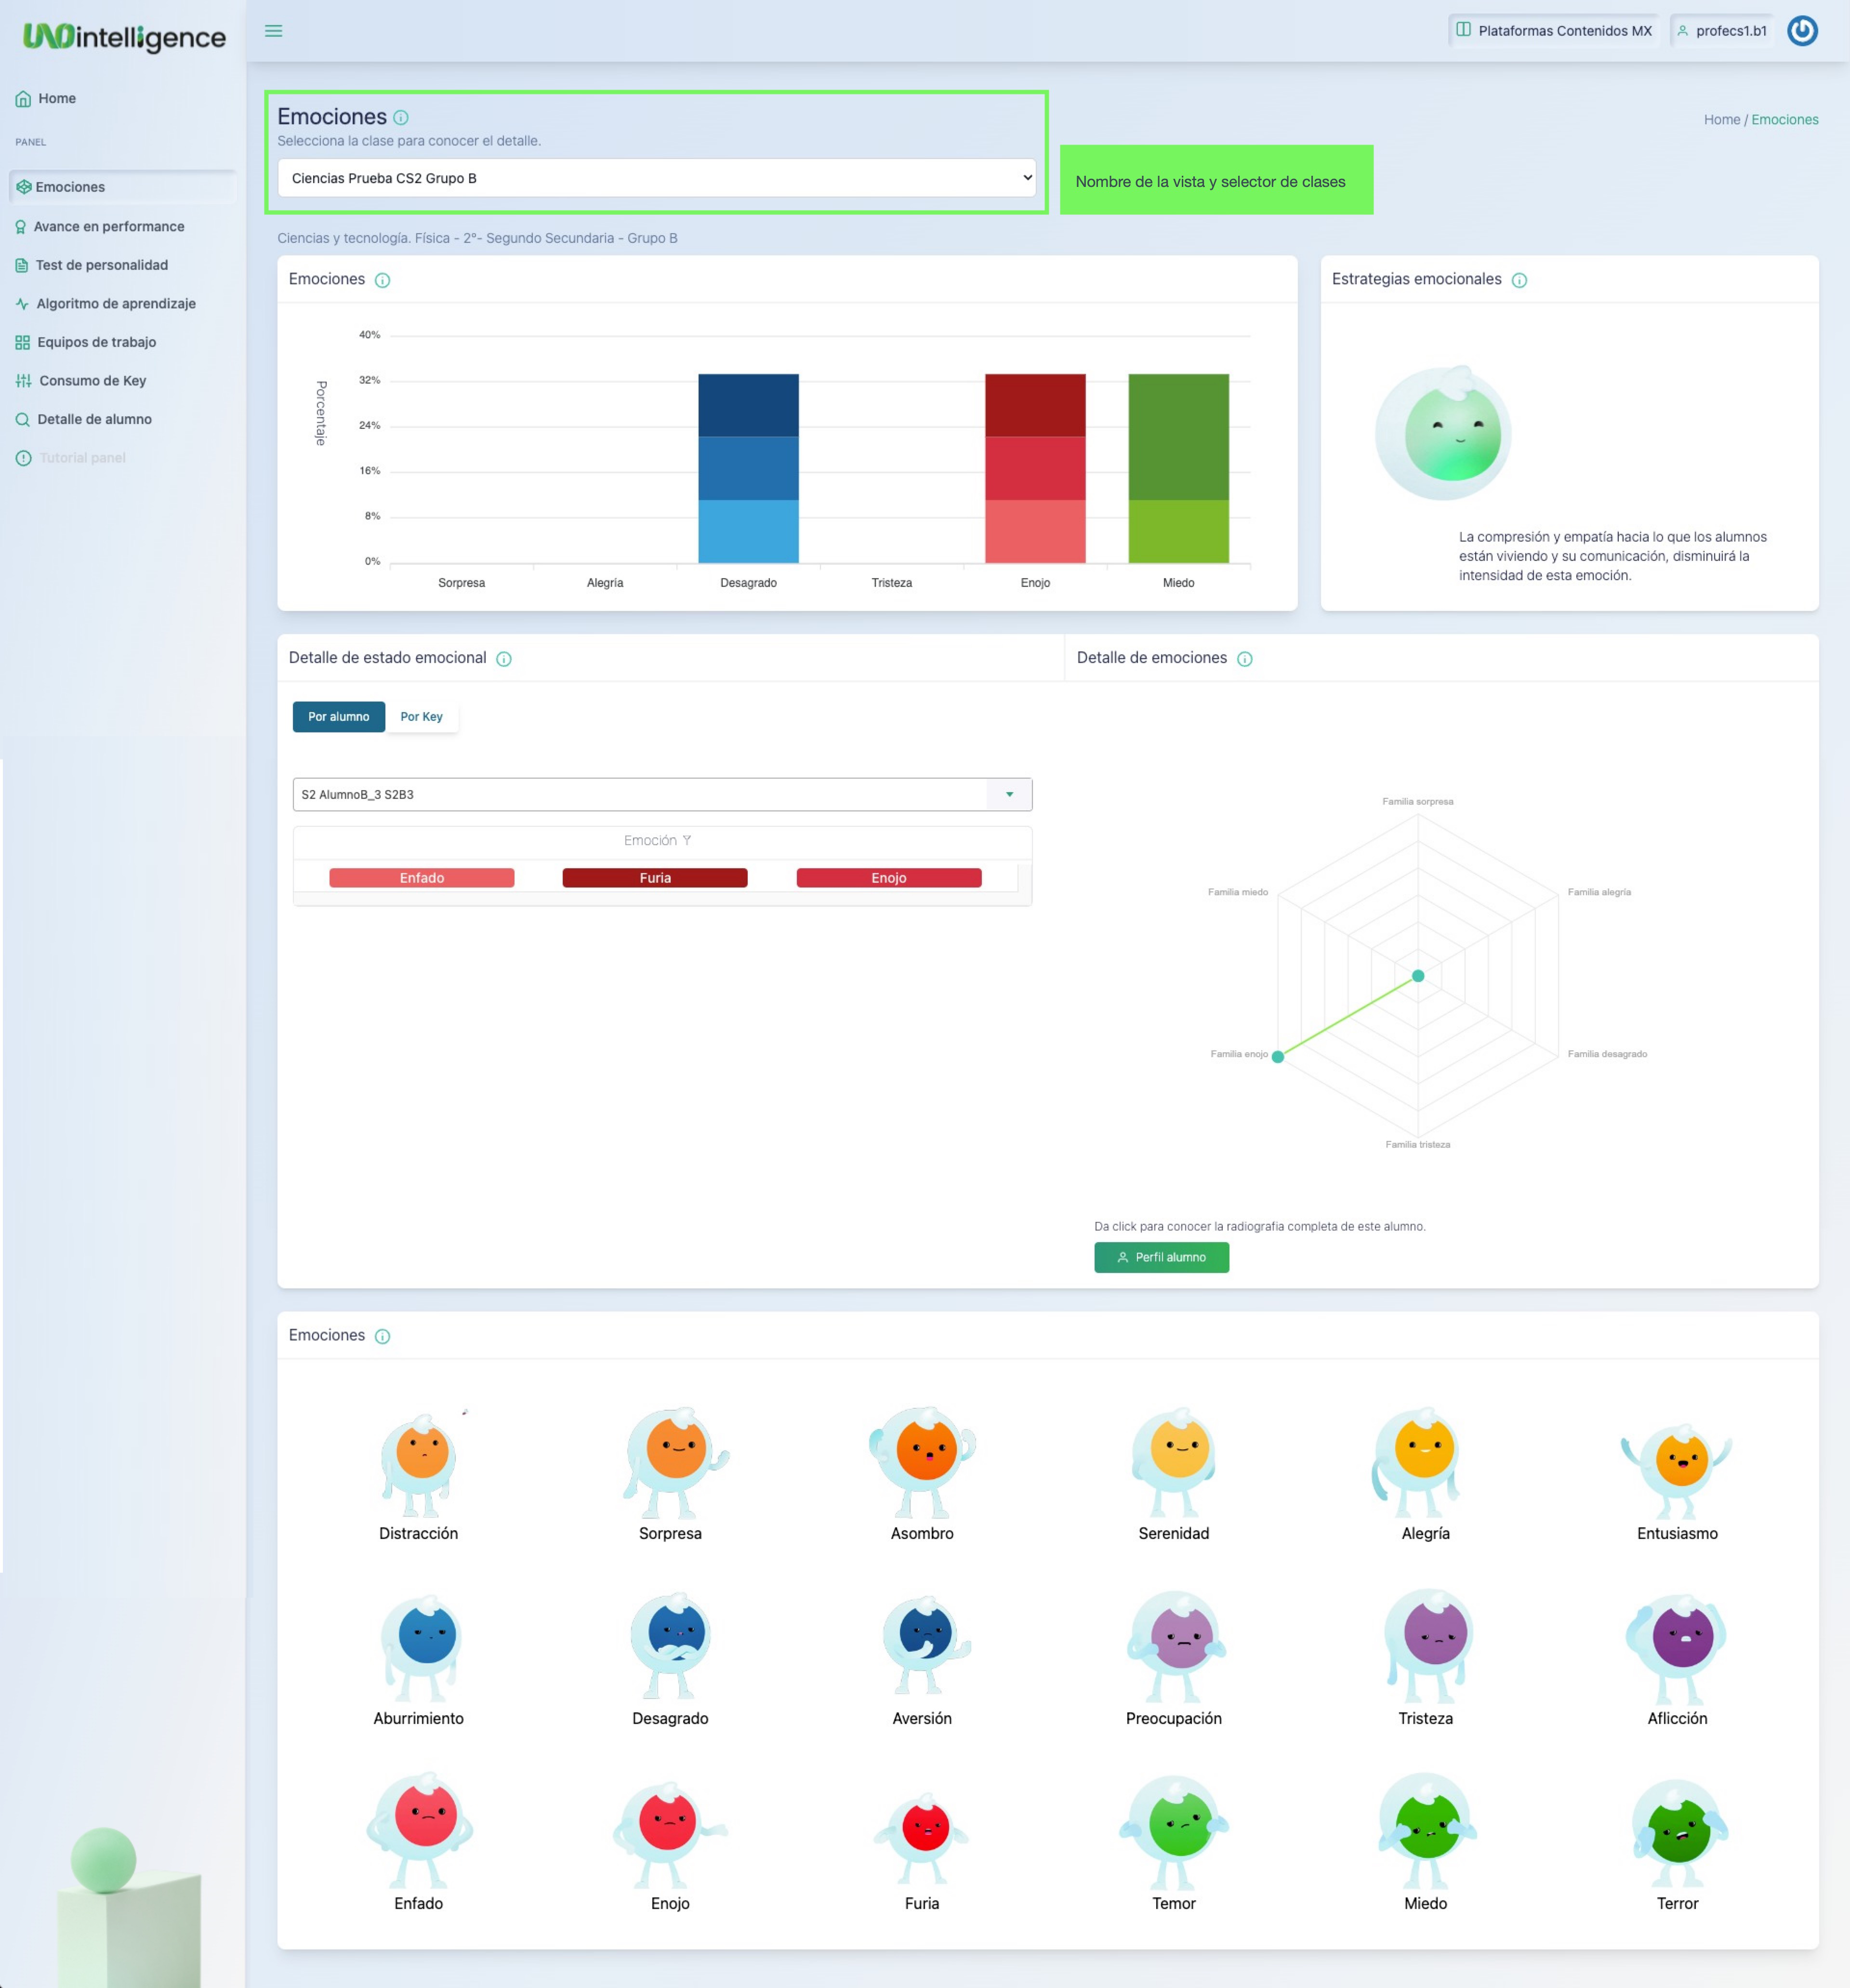The height and width of the screenshot is (1988, 1850).
Task: Click info icon next to Emociones title
Action: pos(401,118)
